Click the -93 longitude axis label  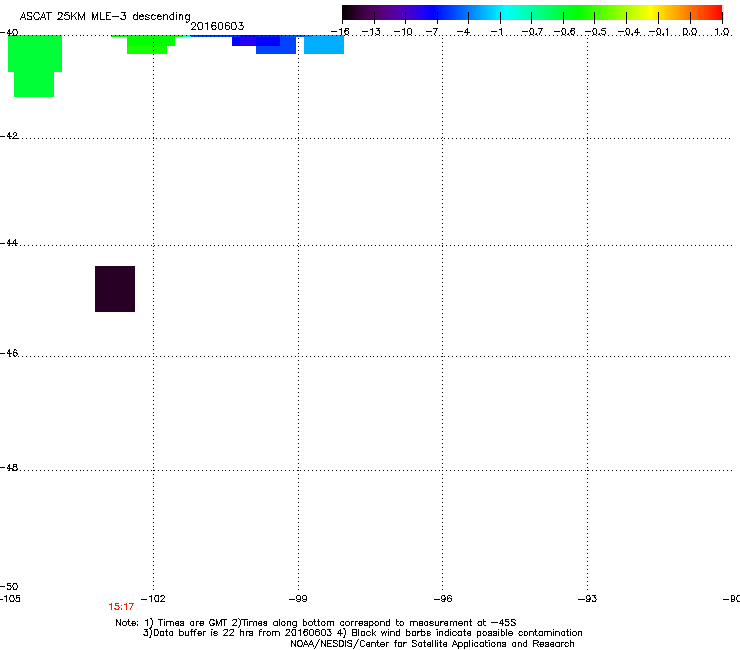587,599
